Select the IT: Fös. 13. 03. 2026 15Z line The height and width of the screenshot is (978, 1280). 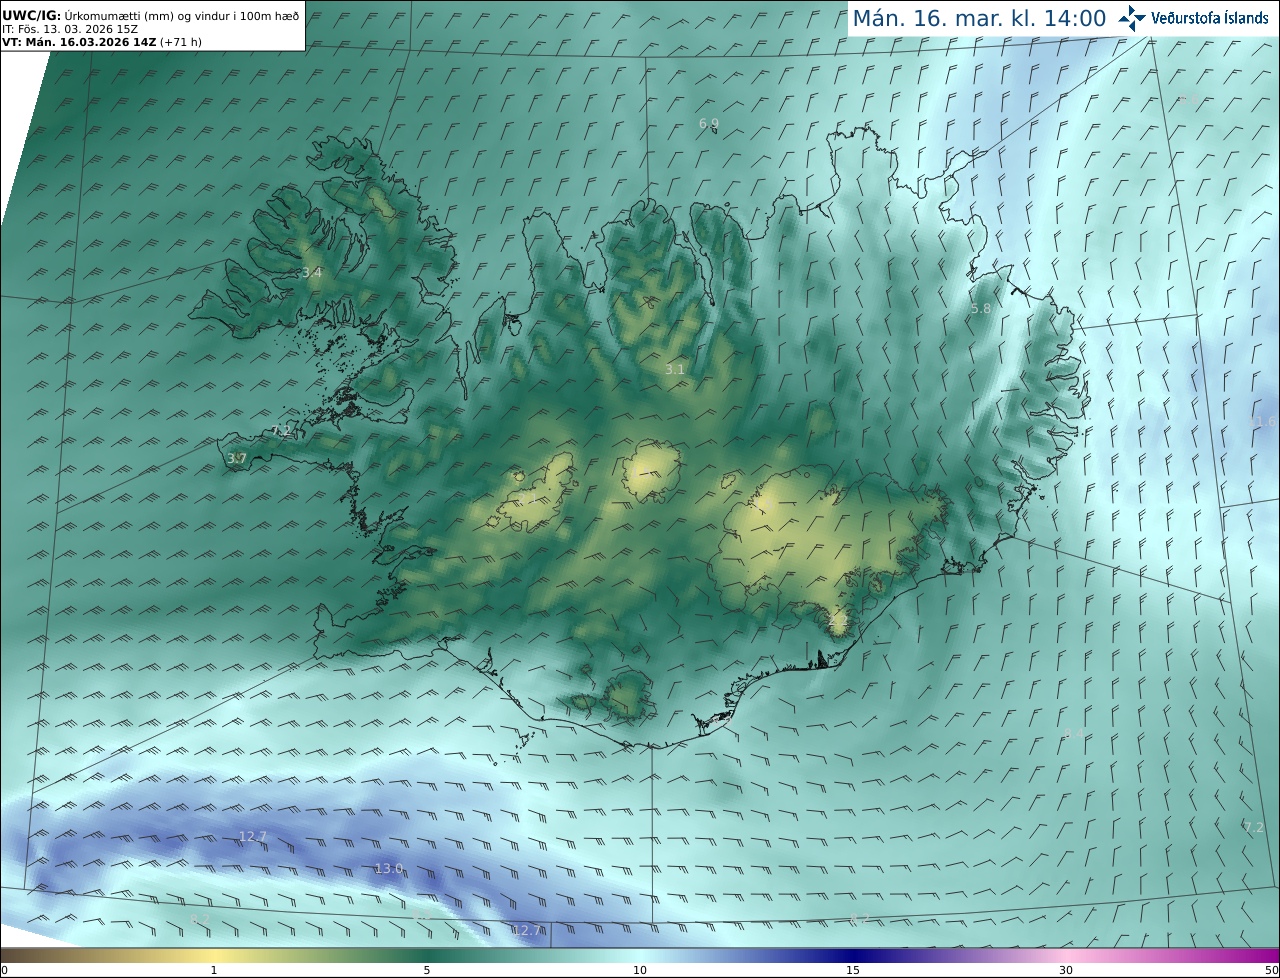[x=70, y=29]
